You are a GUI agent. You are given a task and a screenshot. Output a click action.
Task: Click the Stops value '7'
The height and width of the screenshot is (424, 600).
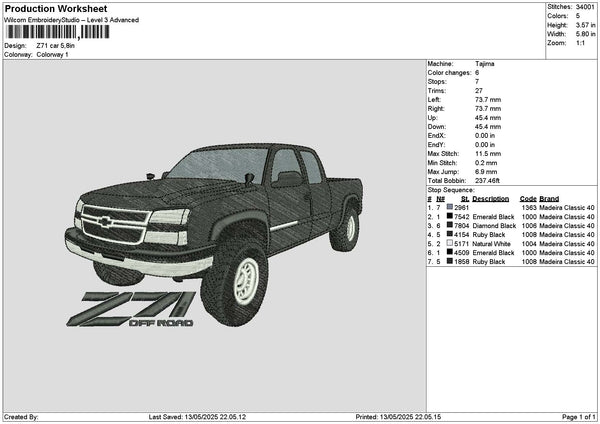[x=477, y=82]
